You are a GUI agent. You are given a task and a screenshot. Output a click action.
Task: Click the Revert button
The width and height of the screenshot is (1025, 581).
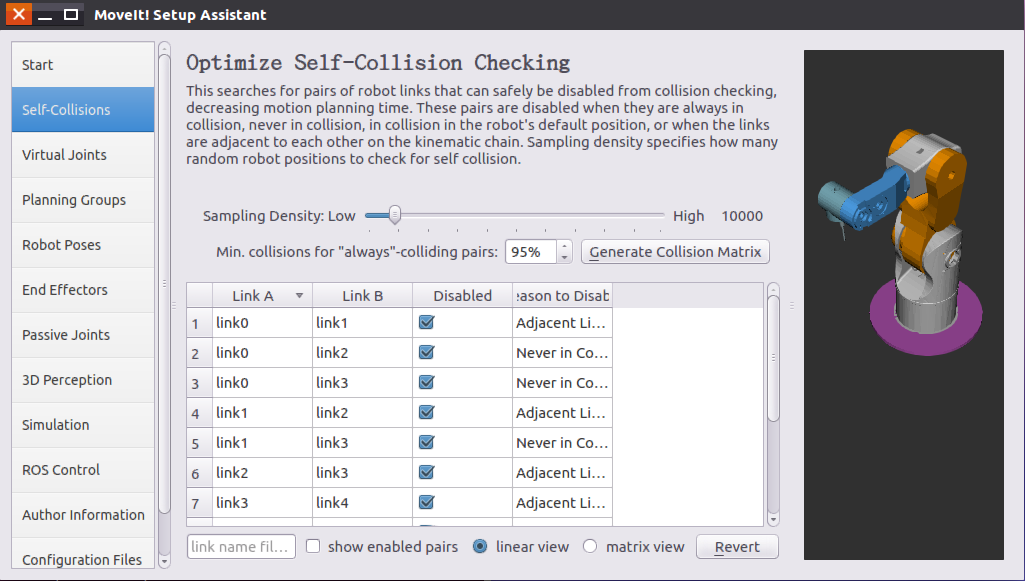(x=737, y=547)
